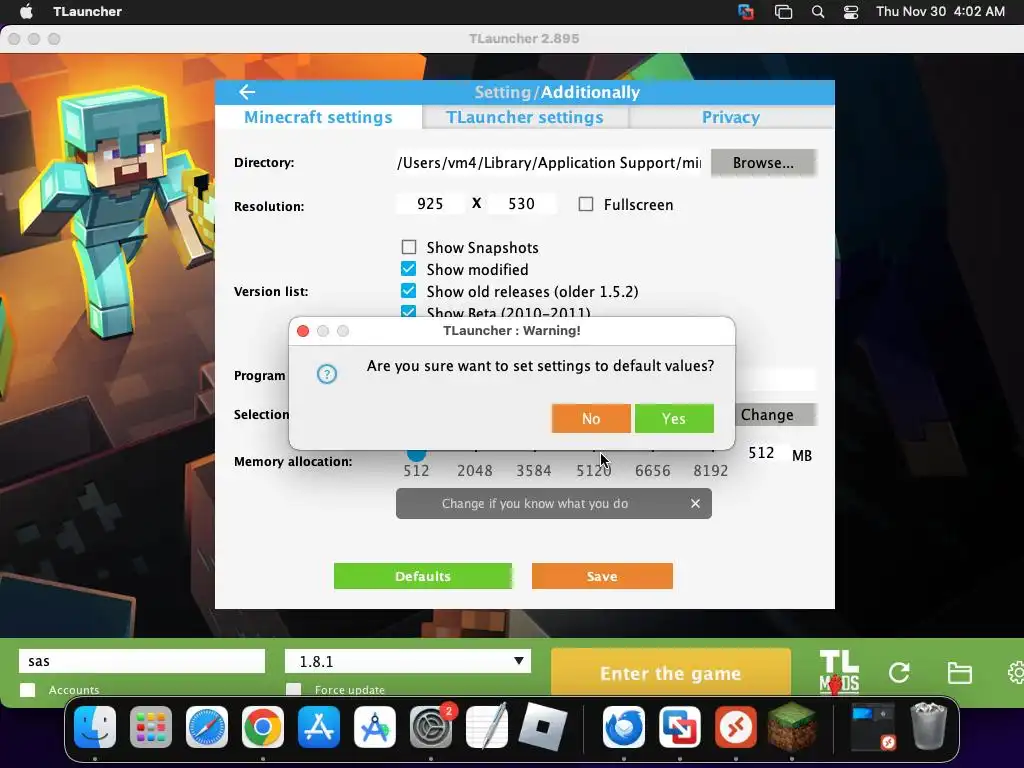
Task: Click the Browse... button
Action: pyautogui.click(x=763, y=163)
